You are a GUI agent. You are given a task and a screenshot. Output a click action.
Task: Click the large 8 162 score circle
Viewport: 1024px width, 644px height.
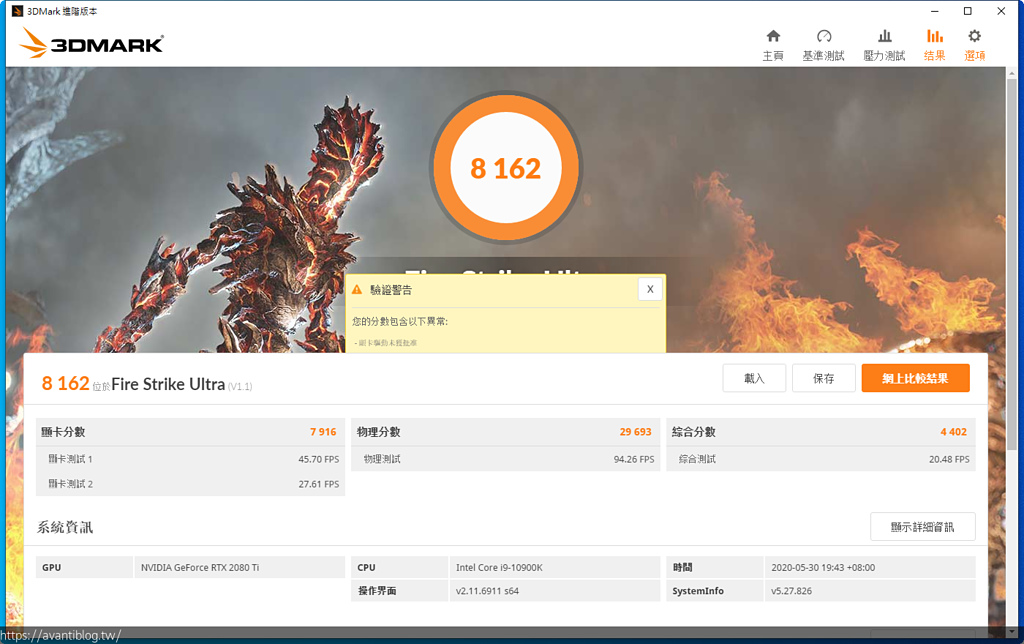pos(505,168)
